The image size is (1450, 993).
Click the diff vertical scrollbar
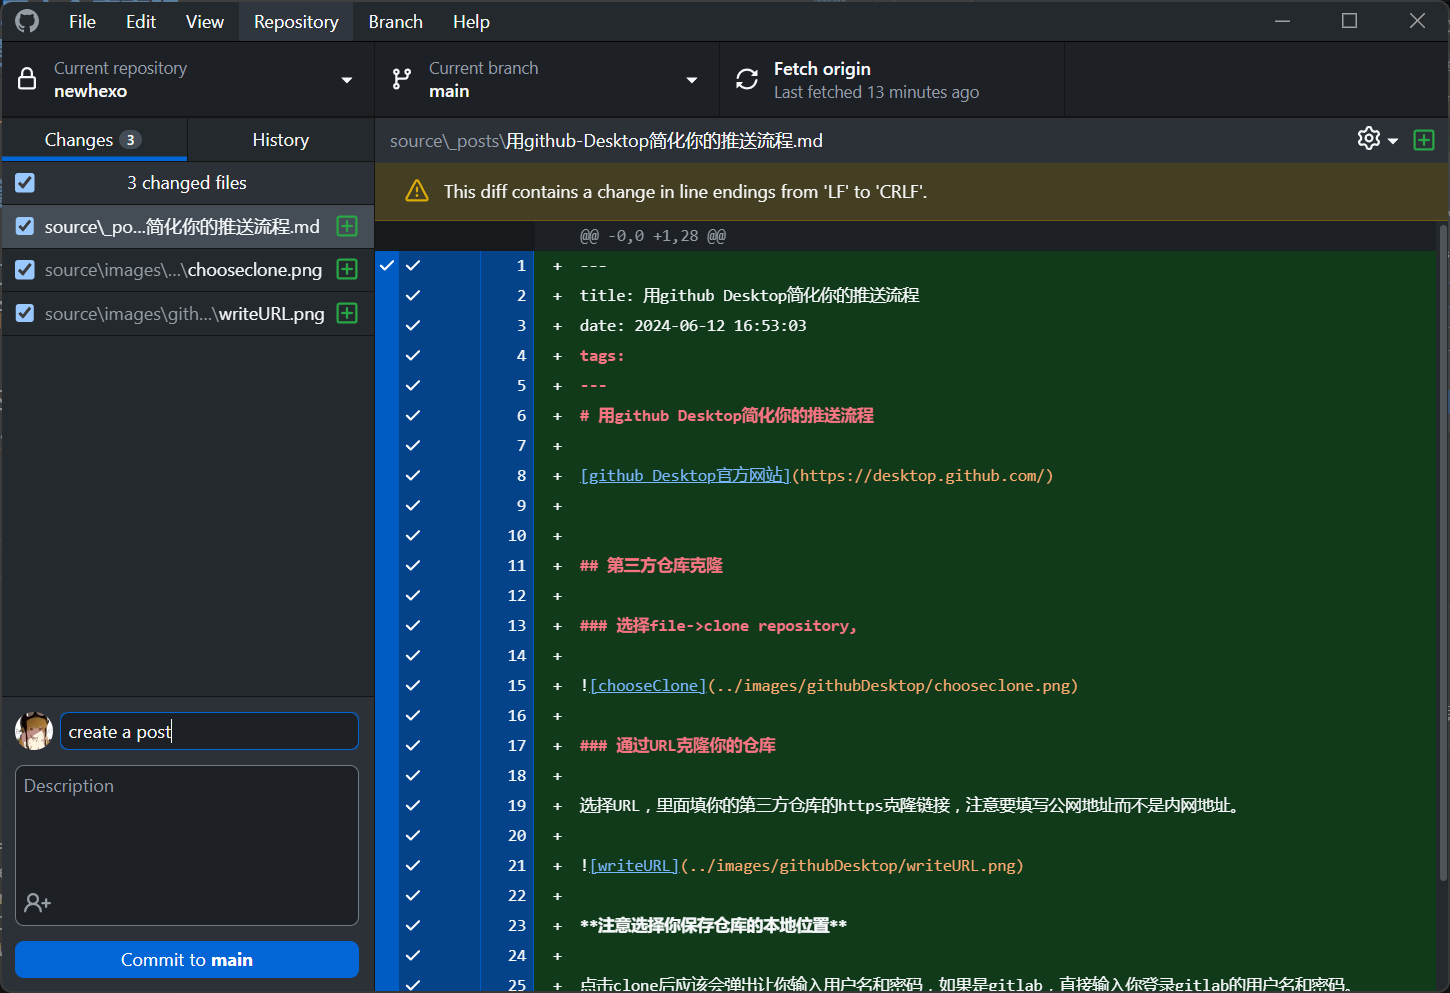pos(1443,553)
